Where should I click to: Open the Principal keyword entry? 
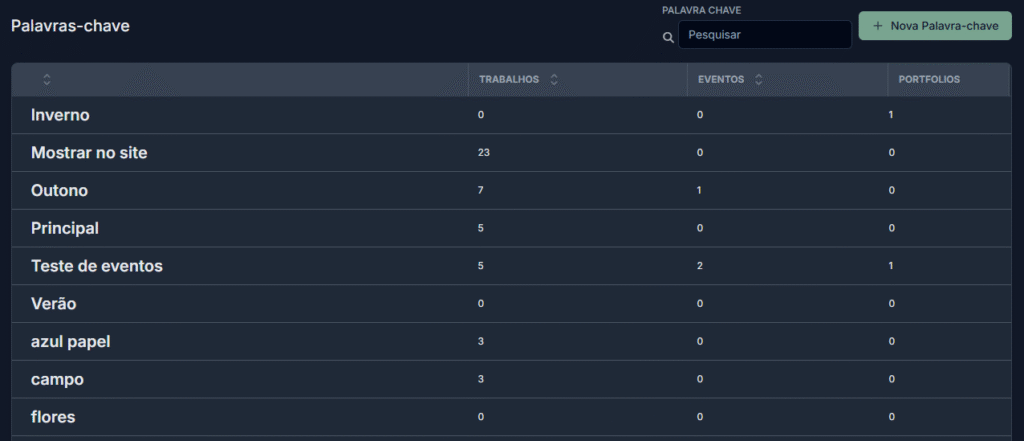(x=65, y=229)
